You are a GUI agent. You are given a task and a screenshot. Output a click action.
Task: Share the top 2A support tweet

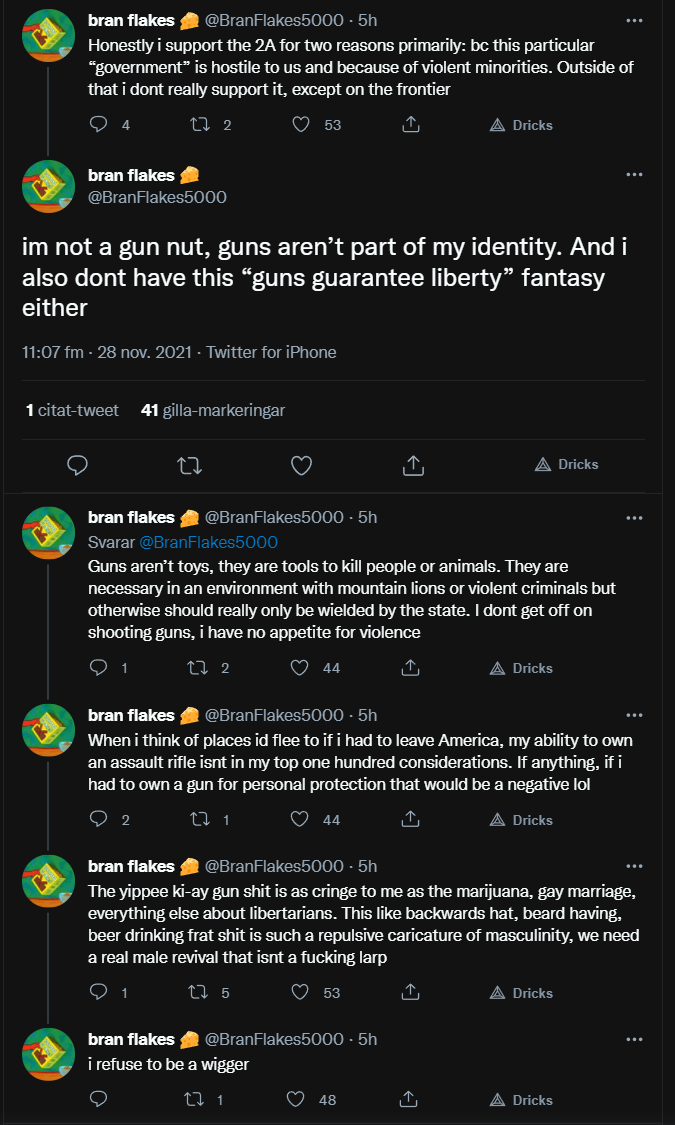click(x=410, y=125)
